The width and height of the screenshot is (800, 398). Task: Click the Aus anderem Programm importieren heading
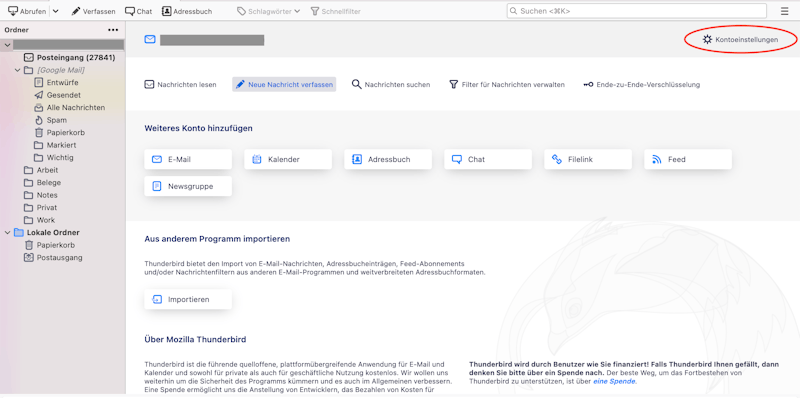tap(217, 239)
